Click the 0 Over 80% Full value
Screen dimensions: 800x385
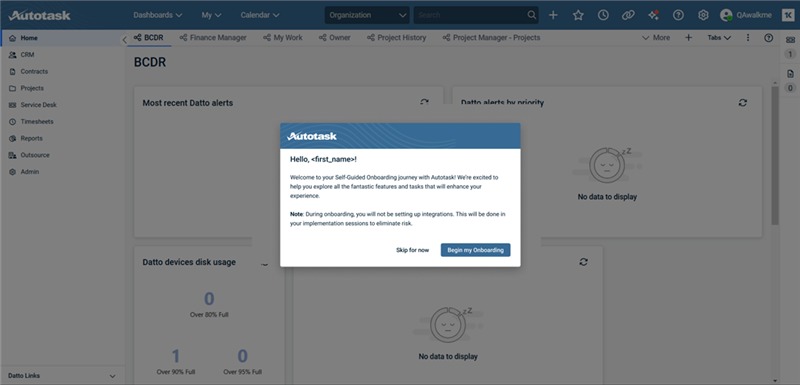[x=209, y=298]
